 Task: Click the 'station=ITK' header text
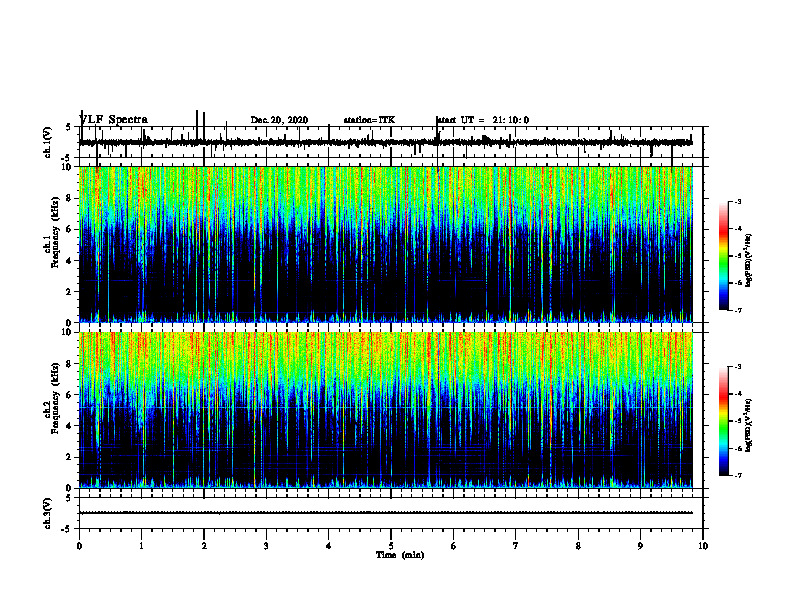[369, 120]
